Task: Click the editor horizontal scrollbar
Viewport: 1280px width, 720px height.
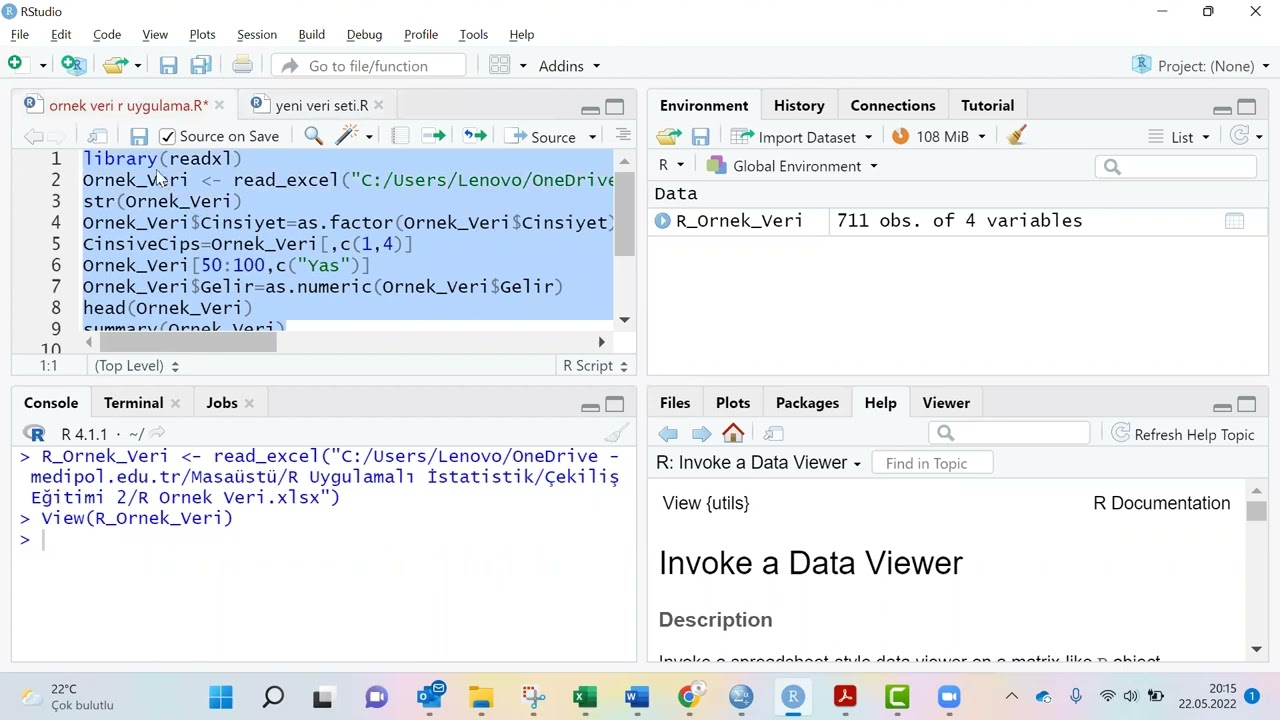Action: [345, 342]
